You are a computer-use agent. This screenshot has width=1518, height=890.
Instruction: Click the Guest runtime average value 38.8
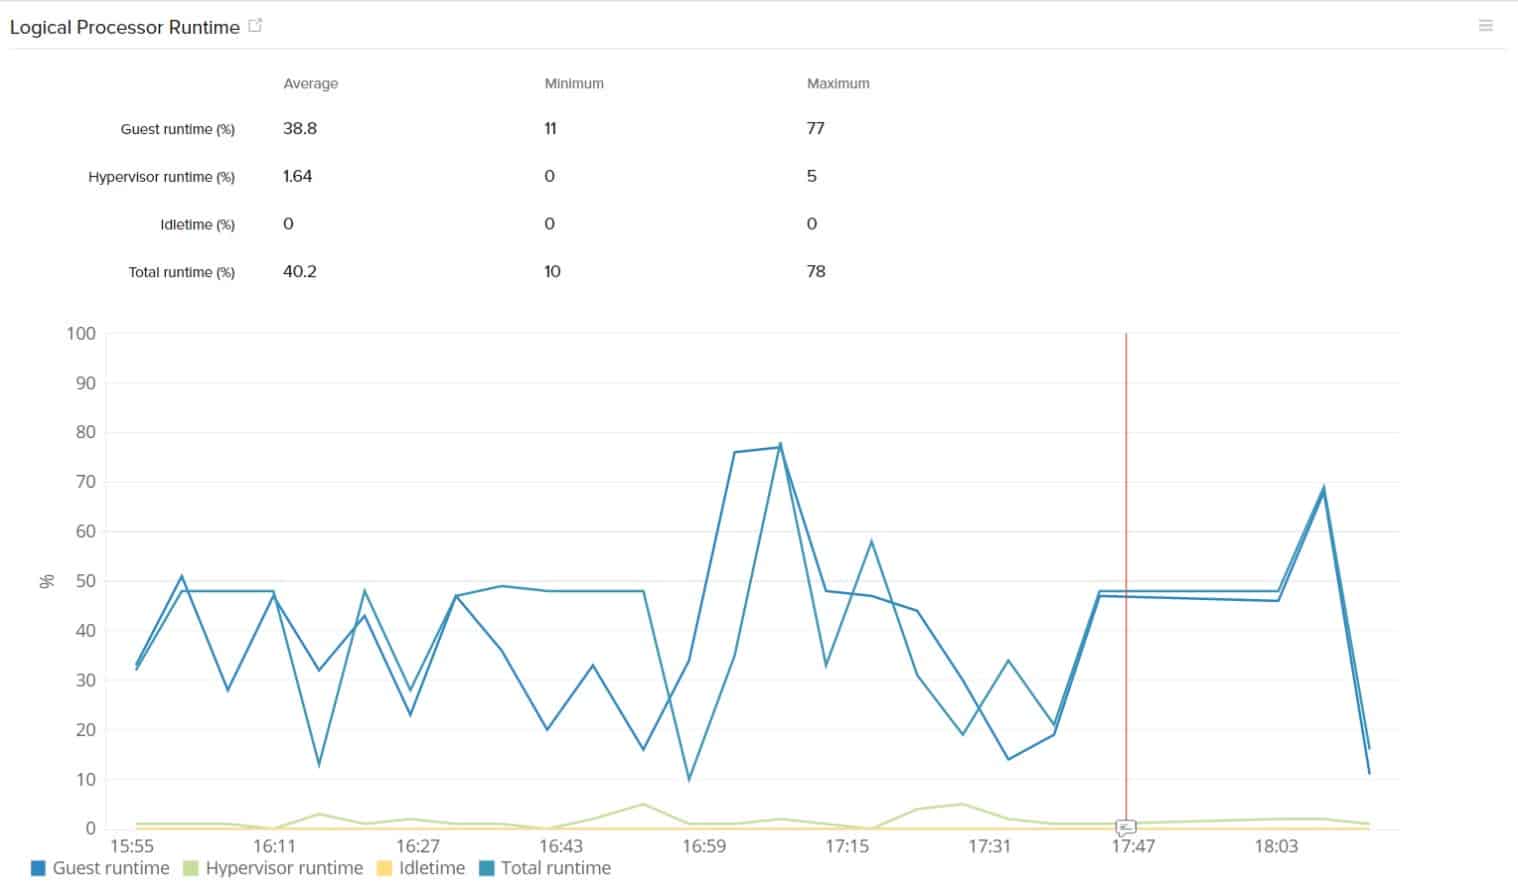300,128
